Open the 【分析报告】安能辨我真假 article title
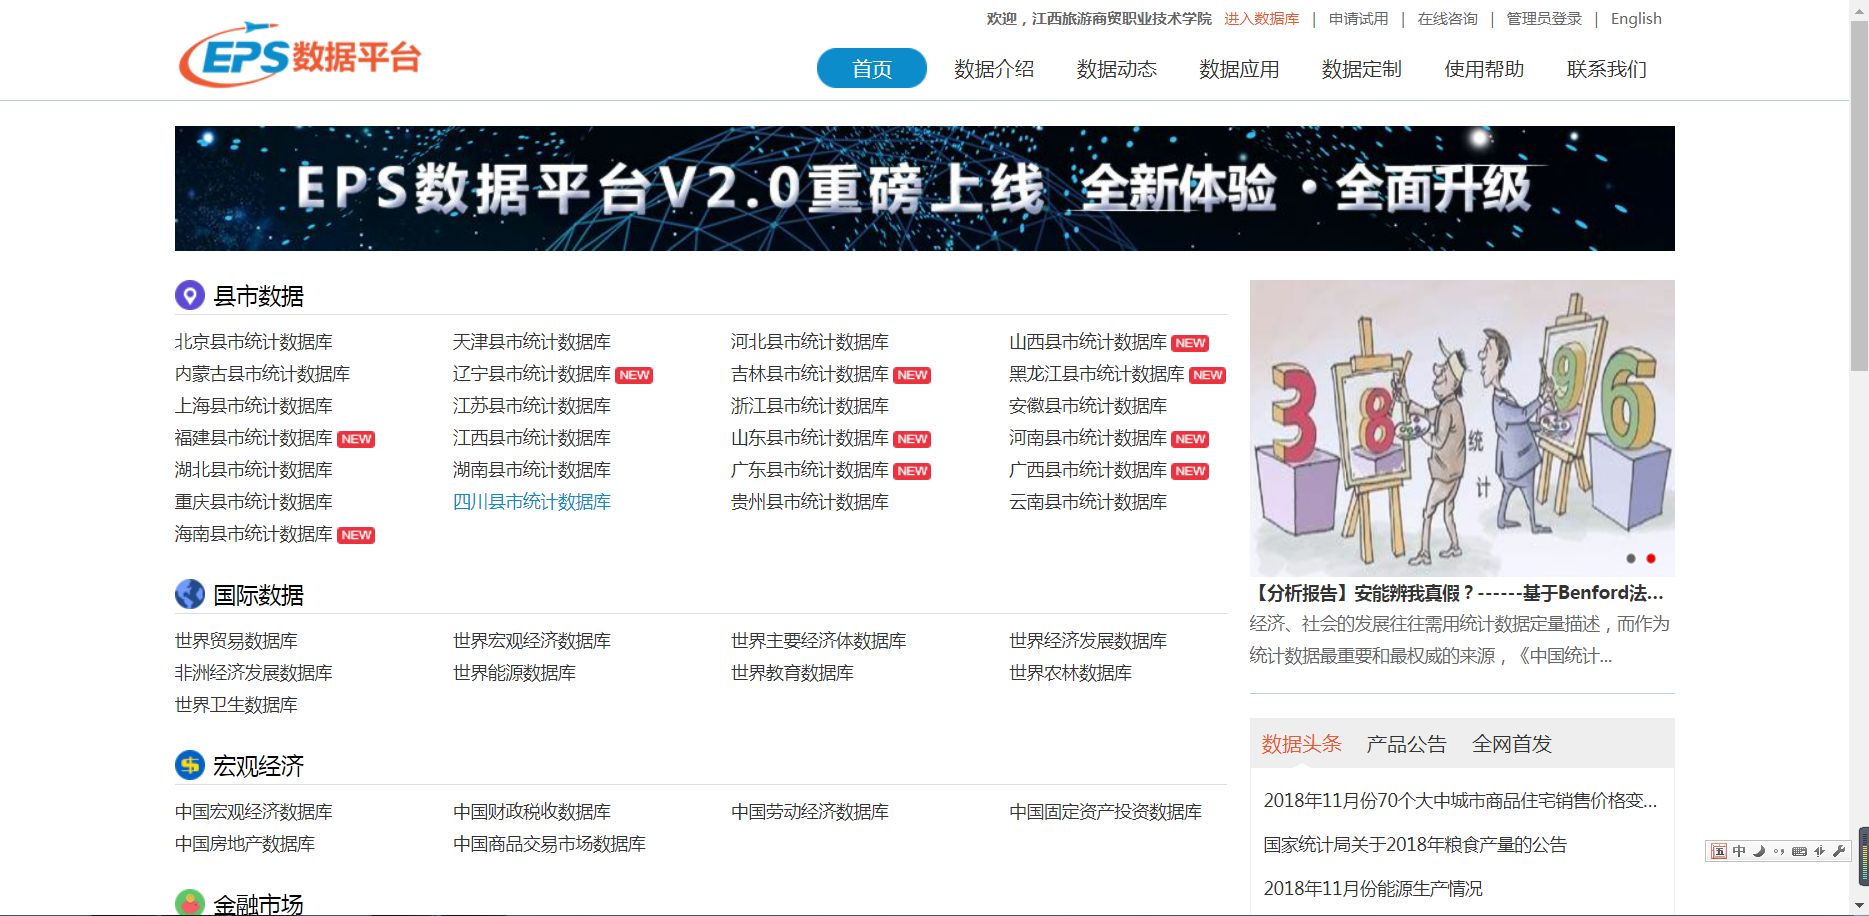Viewport: 1869px width, 916px height. click(1457, 593)
